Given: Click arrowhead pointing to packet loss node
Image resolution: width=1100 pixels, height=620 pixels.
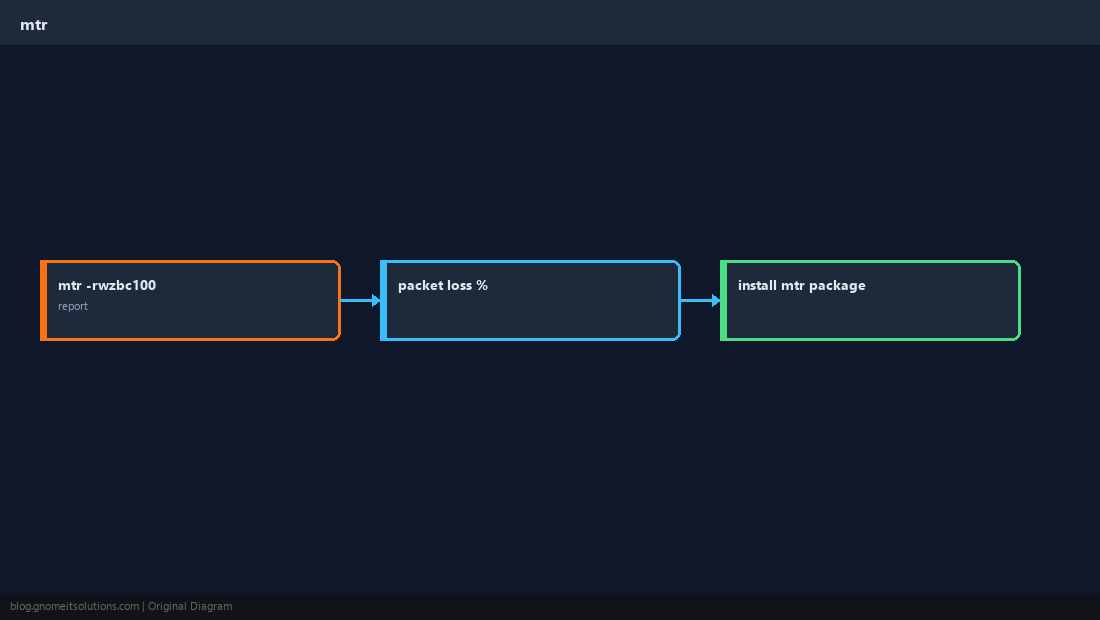Looking at the screenshot, I should click(376, 300).
